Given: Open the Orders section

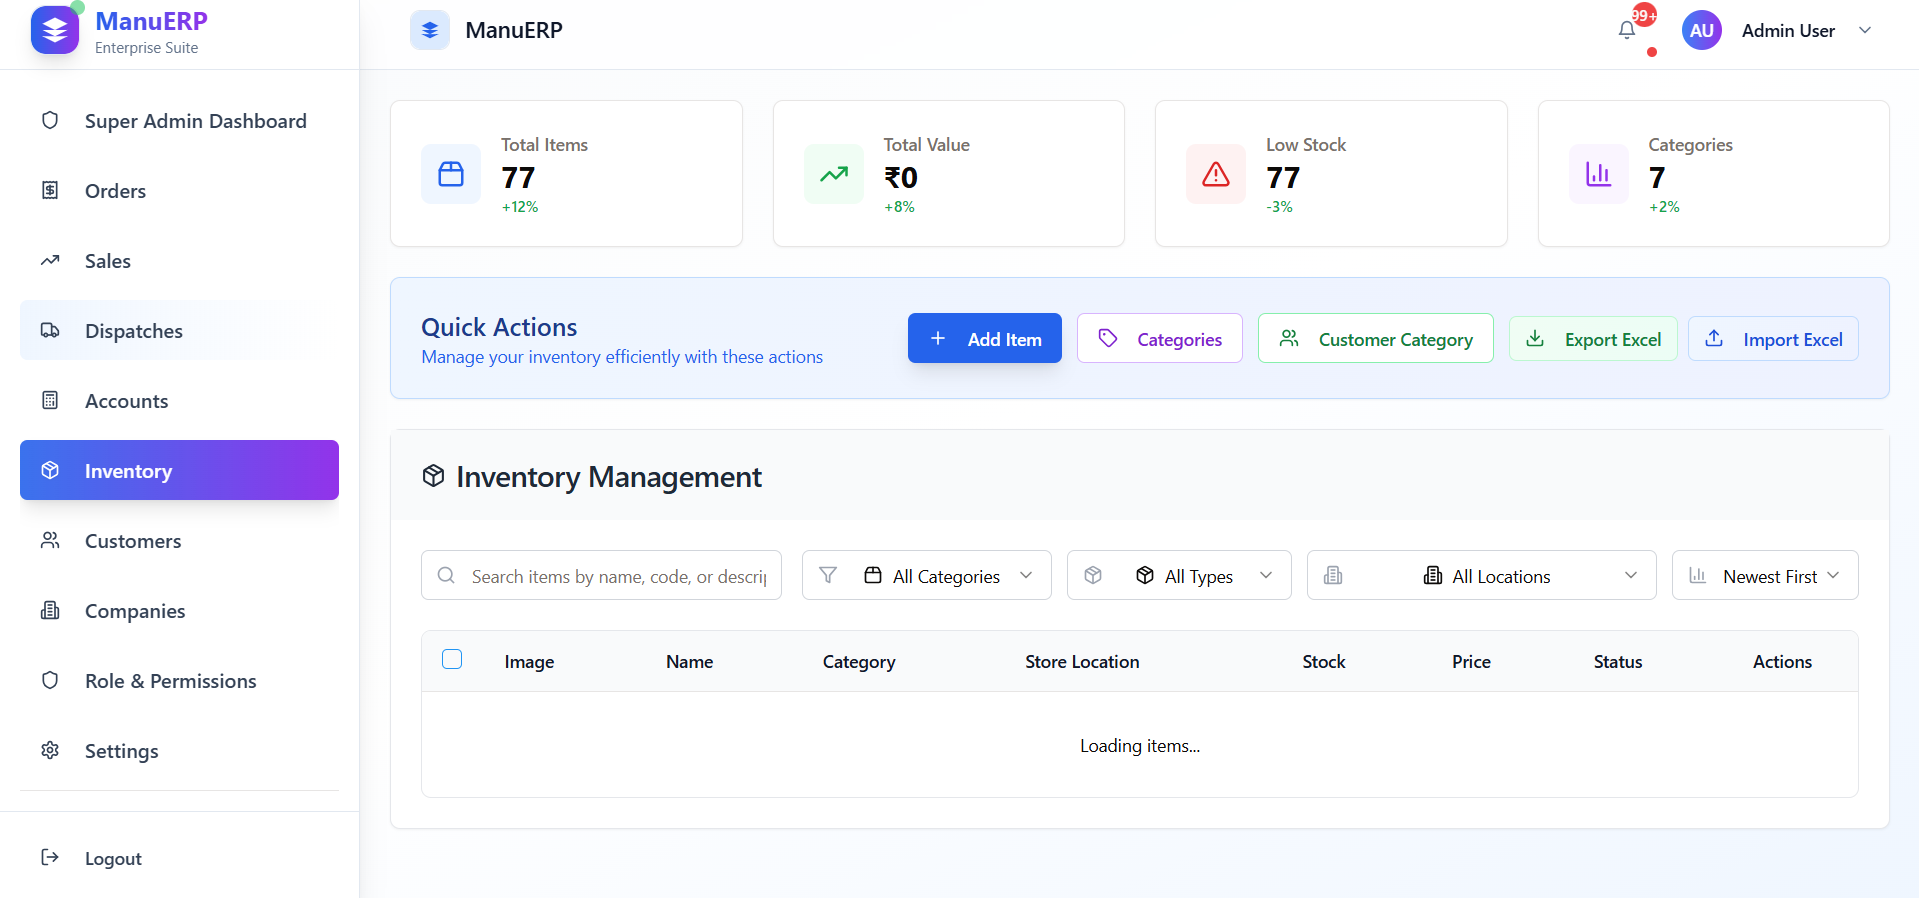Looking at the screenshot, I should (179, 190).
